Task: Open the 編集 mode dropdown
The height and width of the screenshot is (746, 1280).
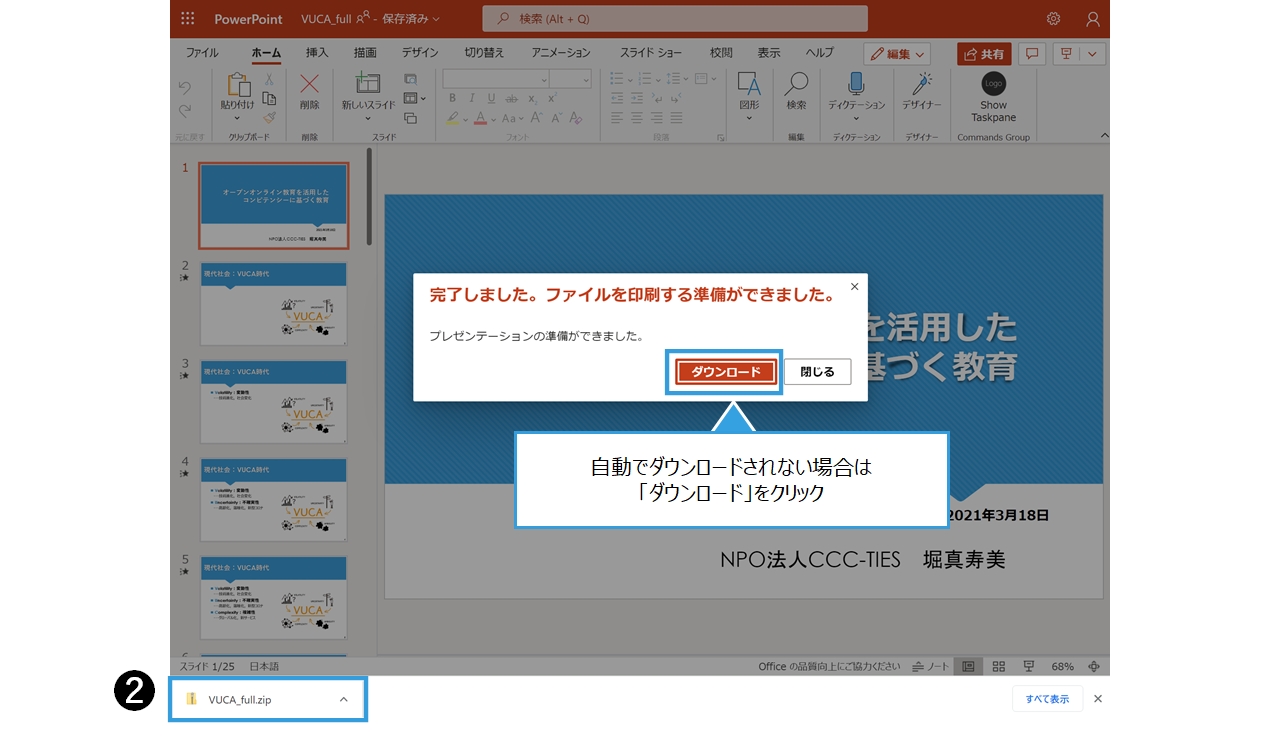Action: tap(897, 54)
